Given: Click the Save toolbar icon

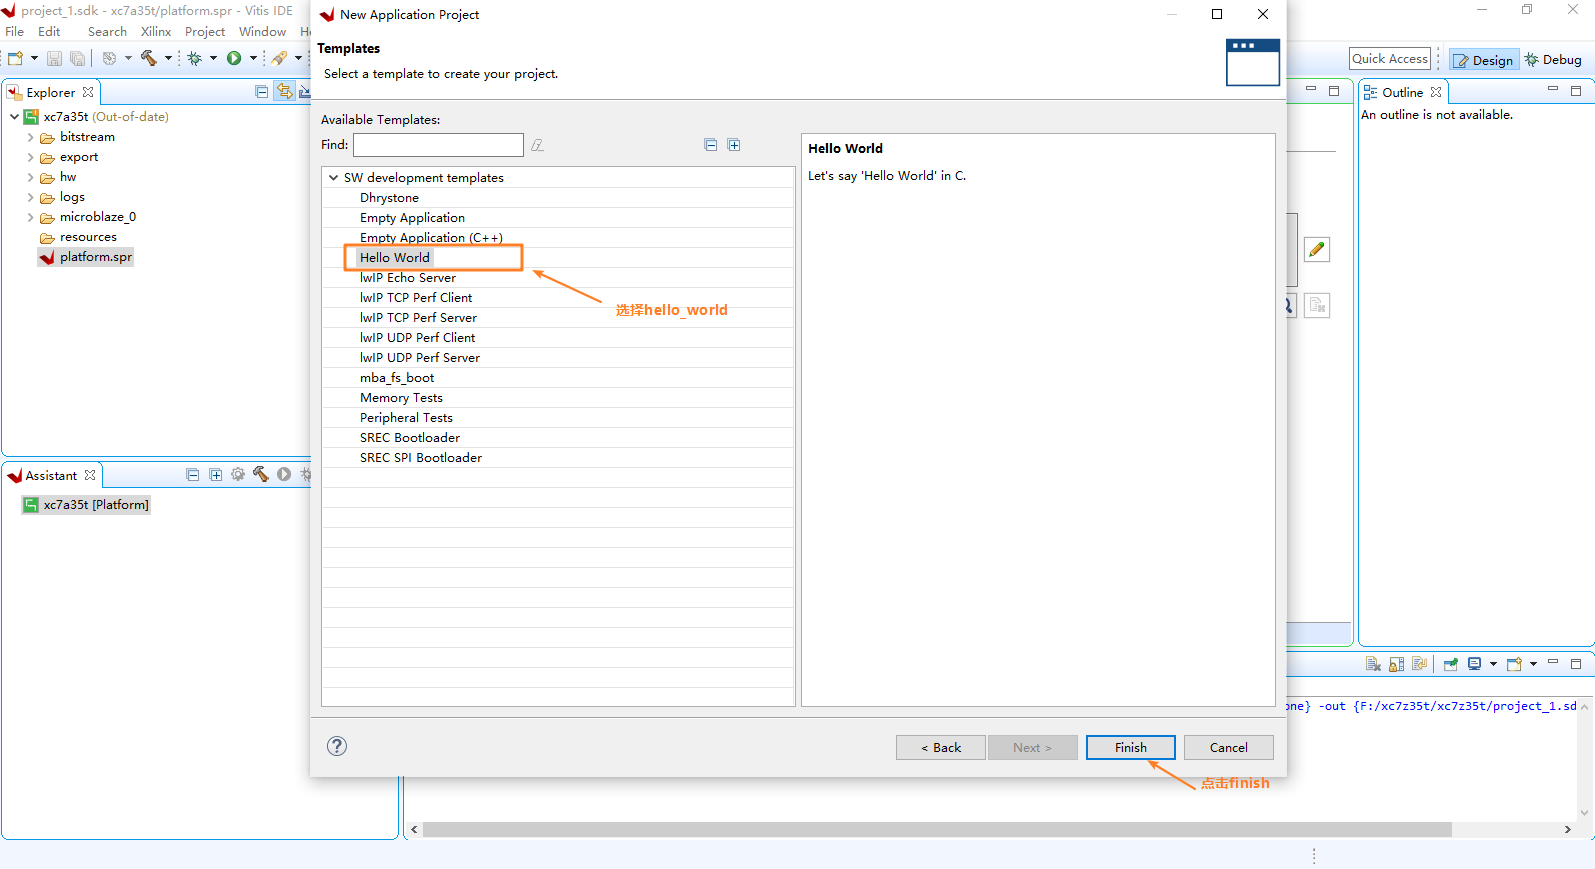Looking at the screenshot, I should pos(54,58).
